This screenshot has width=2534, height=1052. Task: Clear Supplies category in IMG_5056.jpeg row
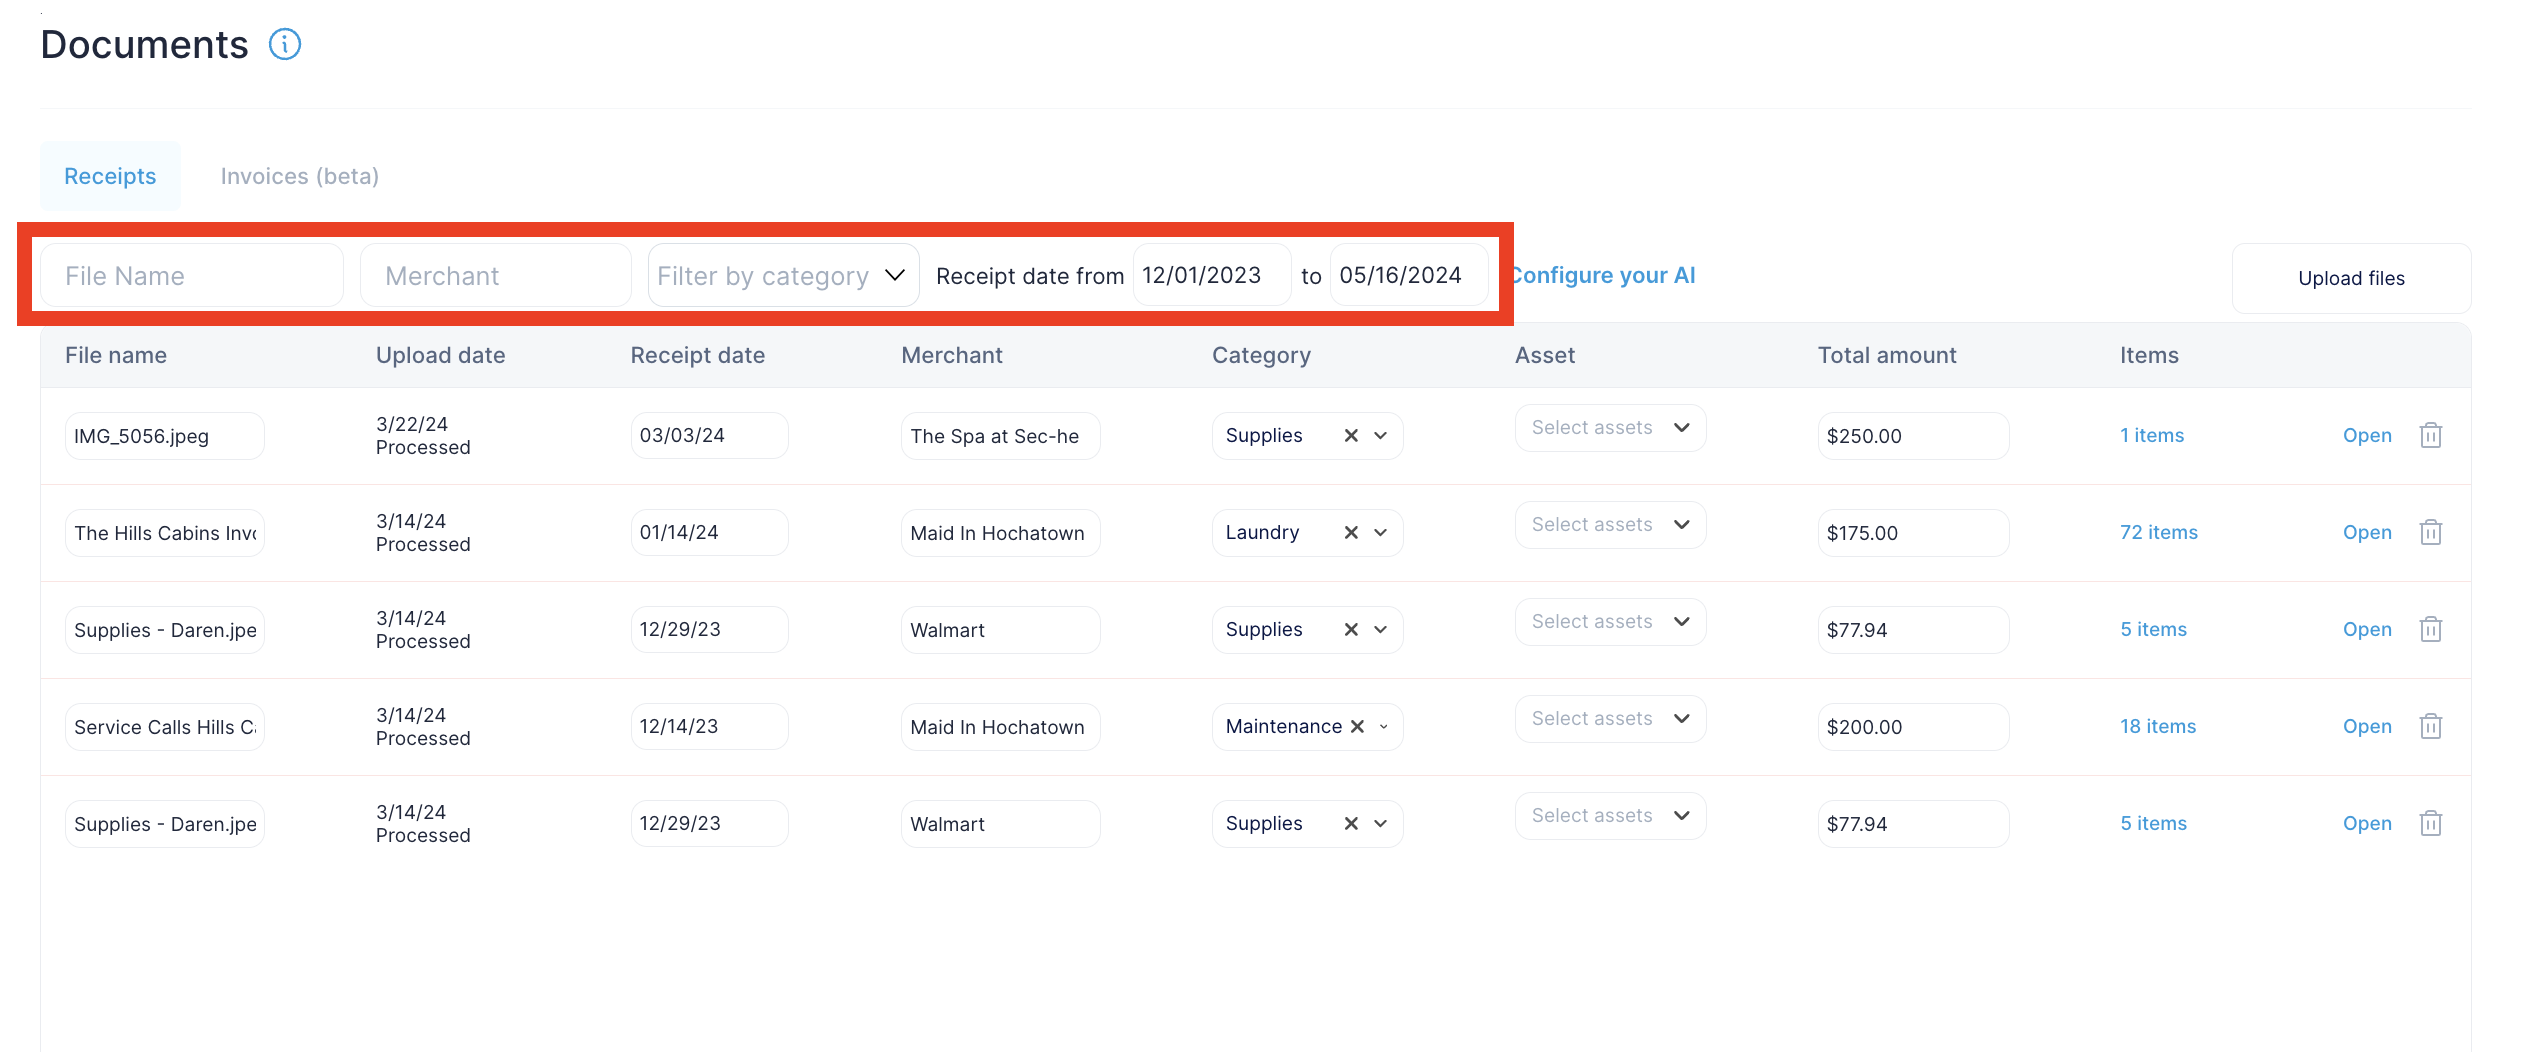pyautogui.click(x=1351, y=435)
